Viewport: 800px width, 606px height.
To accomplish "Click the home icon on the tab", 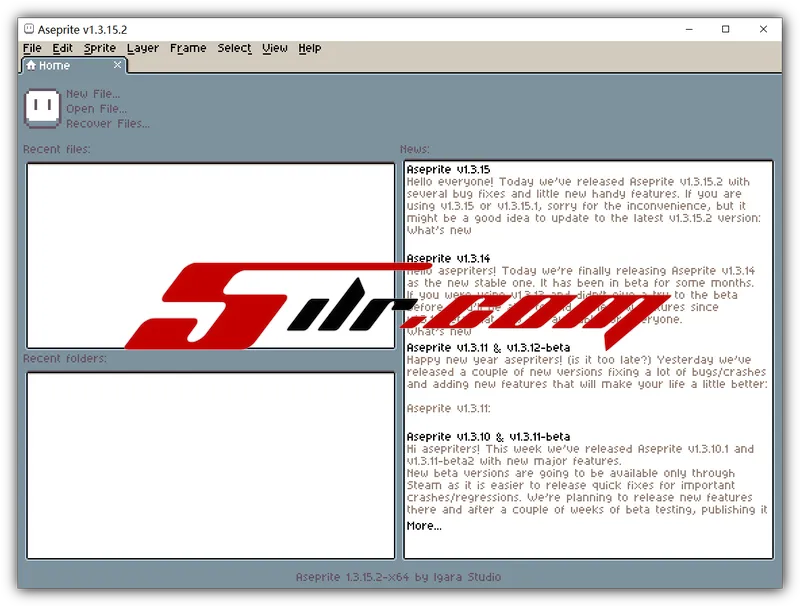I will [31, 65].
